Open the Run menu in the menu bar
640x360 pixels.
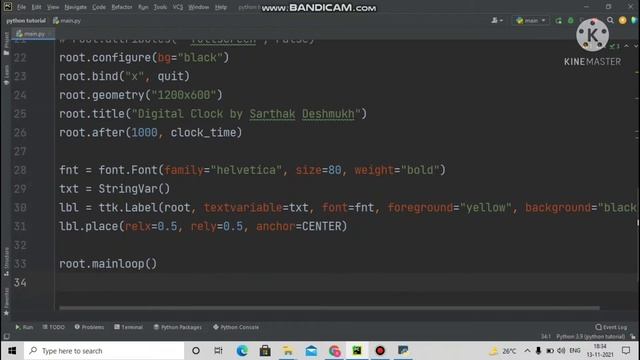(143, 7)
